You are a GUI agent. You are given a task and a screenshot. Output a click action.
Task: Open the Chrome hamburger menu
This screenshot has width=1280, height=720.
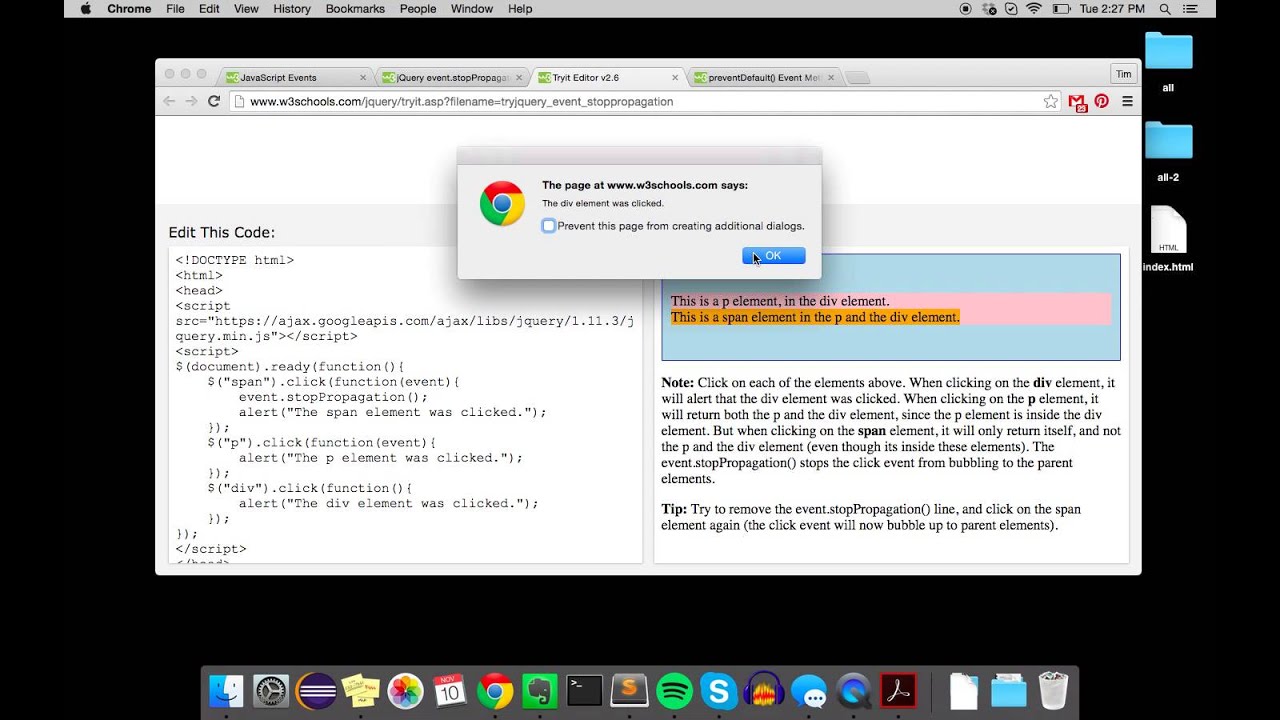[1127, 101]
